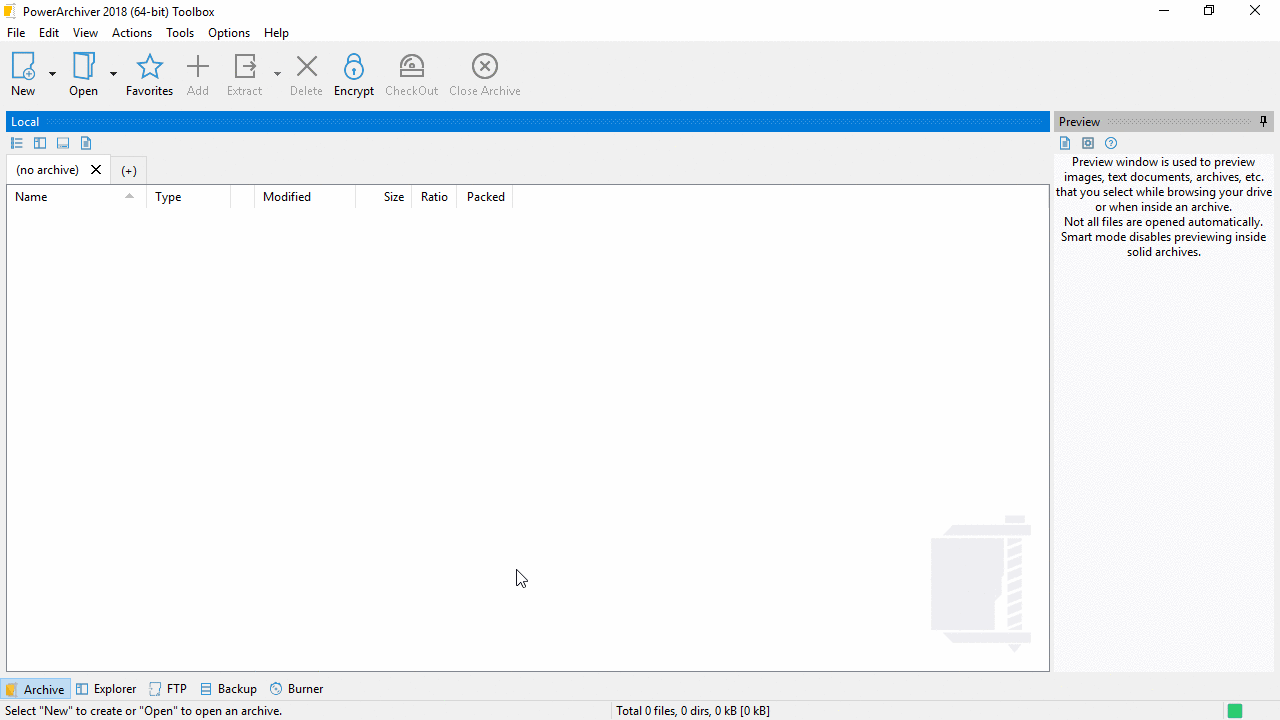Toggle smart preview document mode icon

[x=1065, y=143]
